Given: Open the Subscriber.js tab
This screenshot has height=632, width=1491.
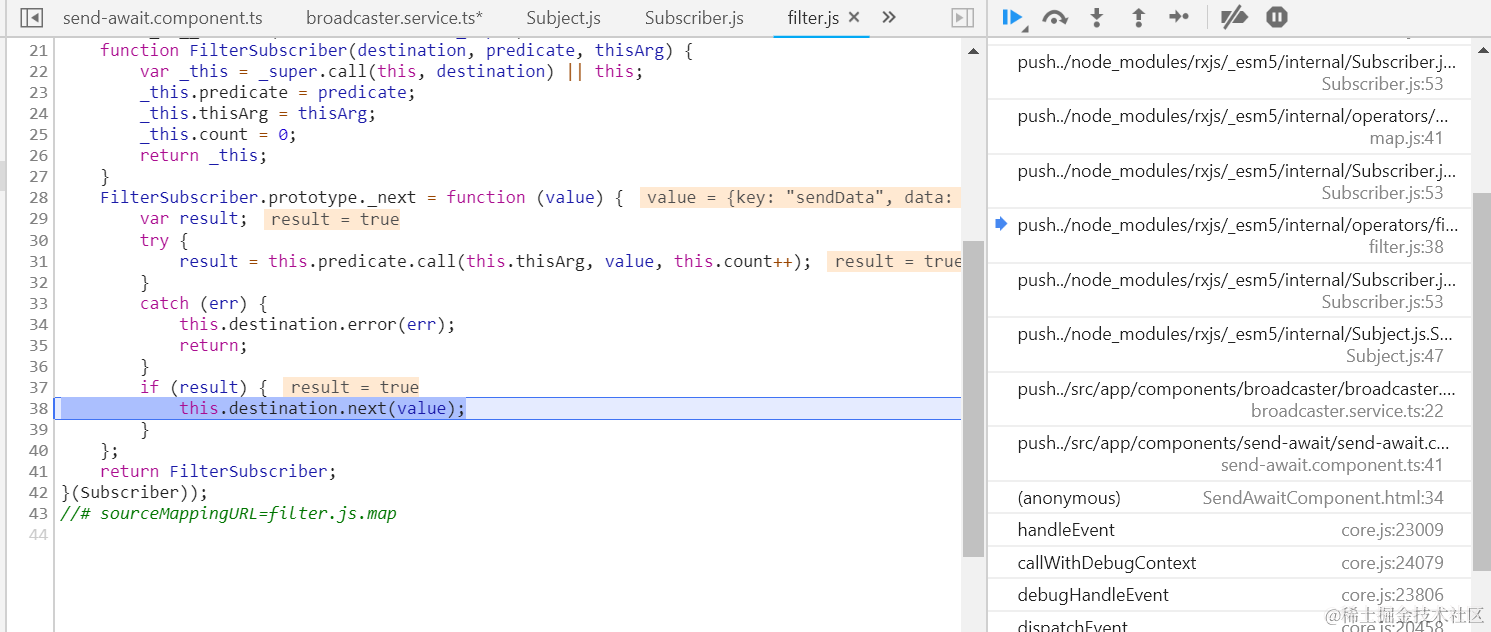Looking at the screenshot, I should [x=694, y=18].
